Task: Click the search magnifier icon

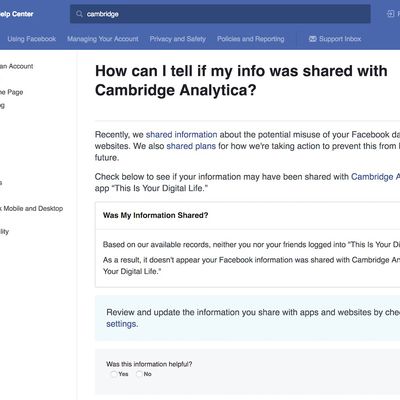Action: (79, 14)
